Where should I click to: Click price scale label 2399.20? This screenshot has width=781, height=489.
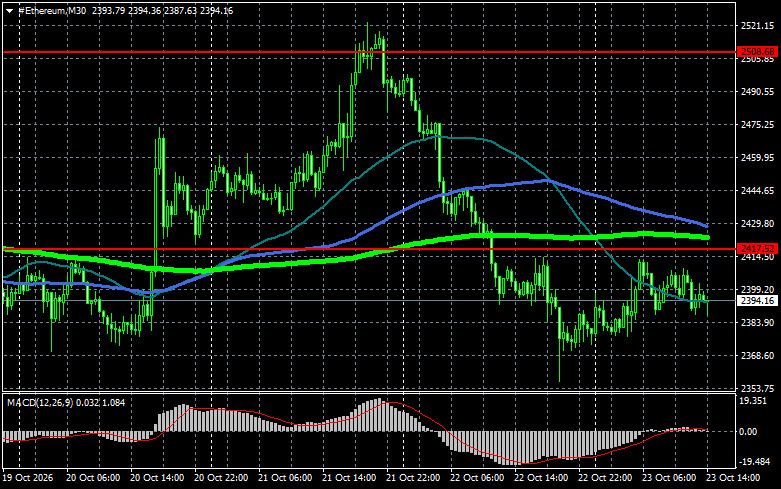point(757,290)
